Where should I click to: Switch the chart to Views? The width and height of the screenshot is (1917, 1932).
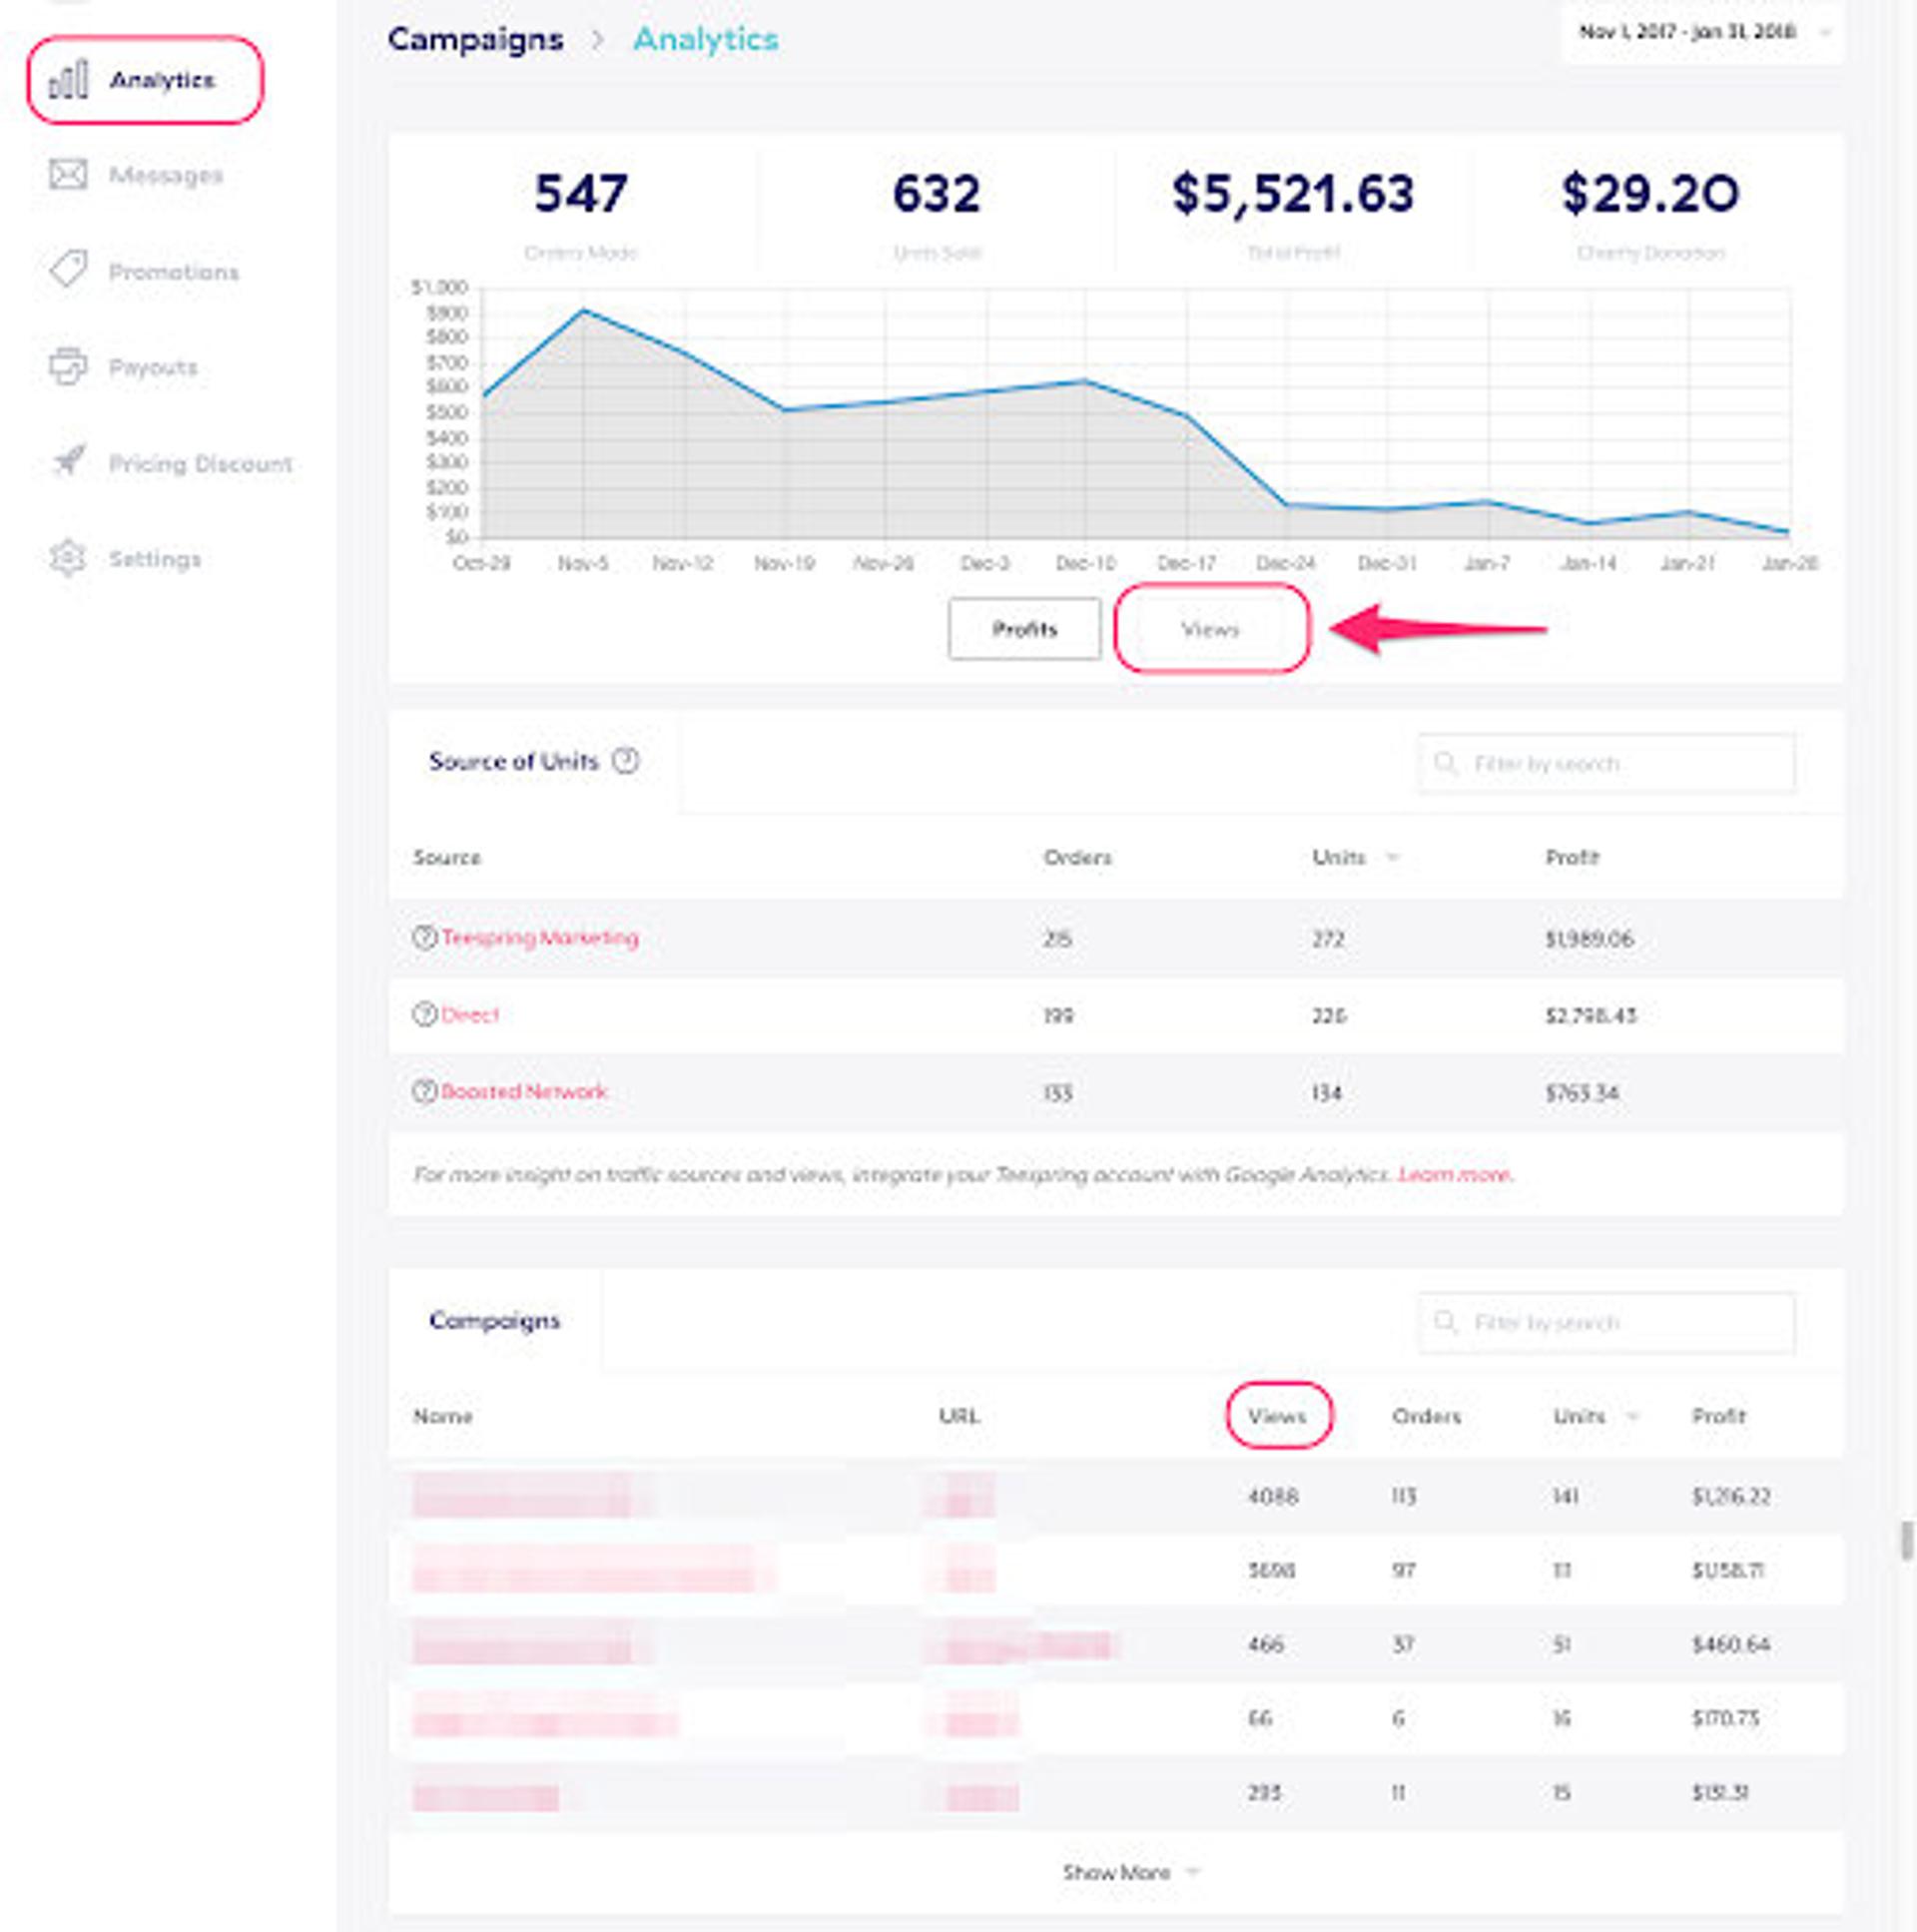[x=1211, y=629]
